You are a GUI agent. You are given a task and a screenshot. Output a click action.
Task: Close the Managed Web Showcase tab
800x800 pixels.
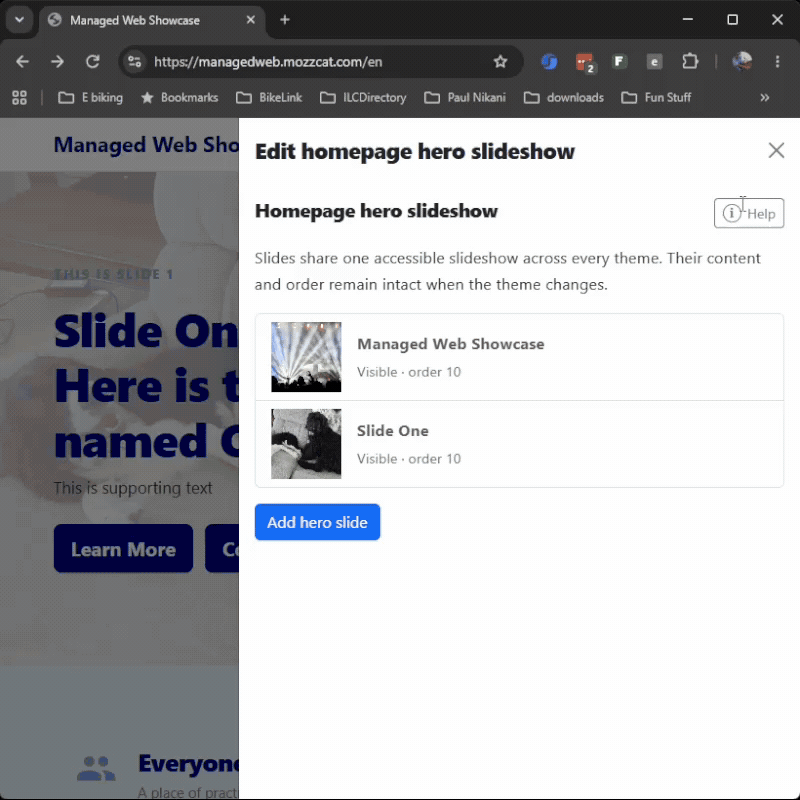tap(251, 20)
